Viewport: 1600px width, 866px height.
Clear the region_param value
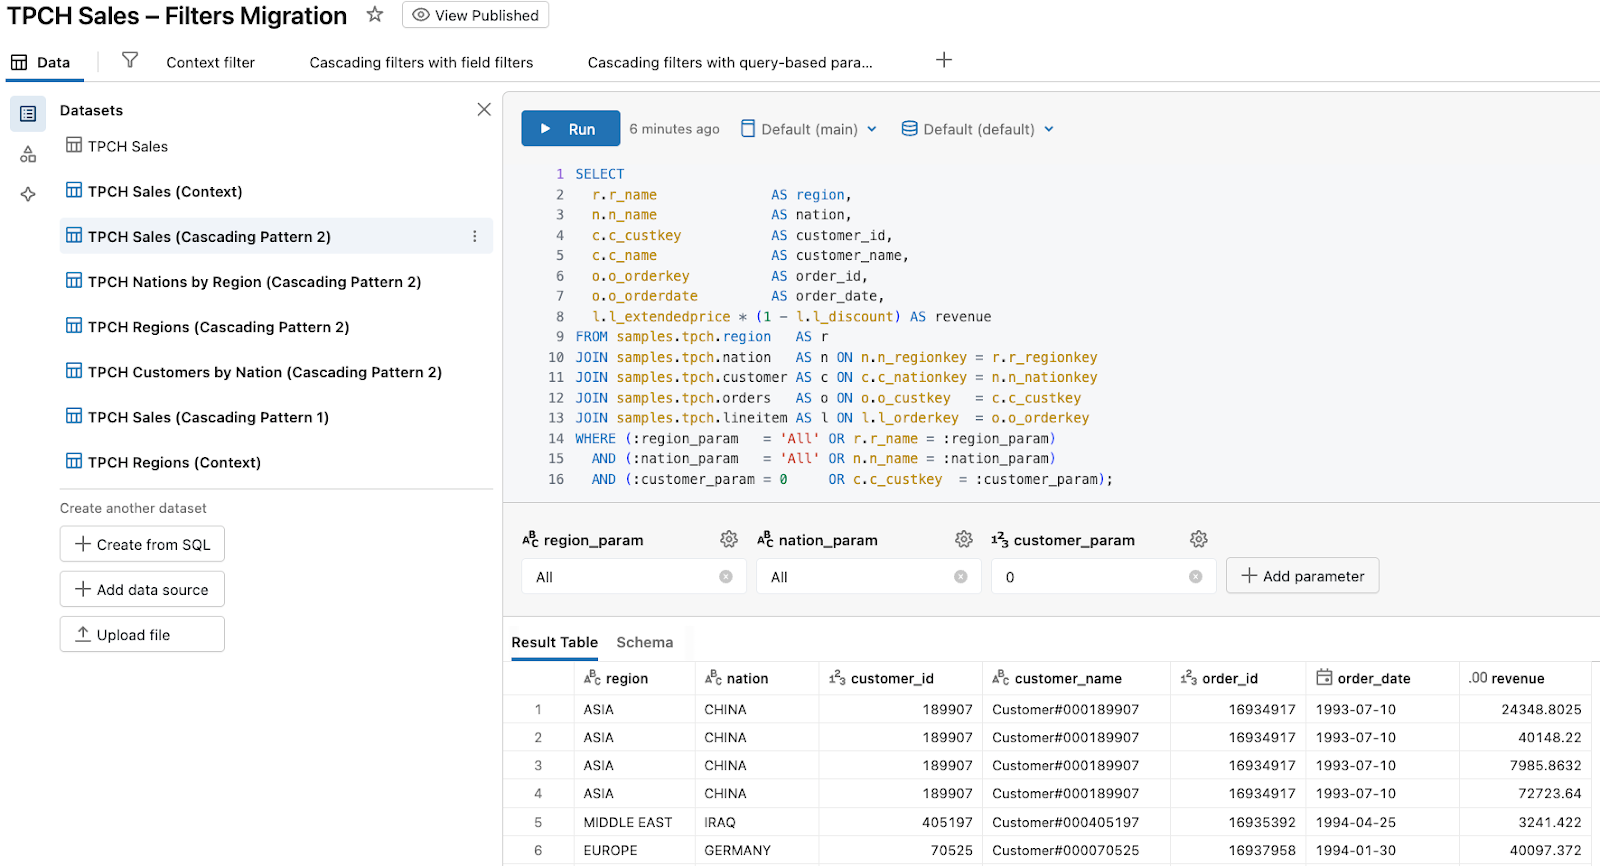726,577
